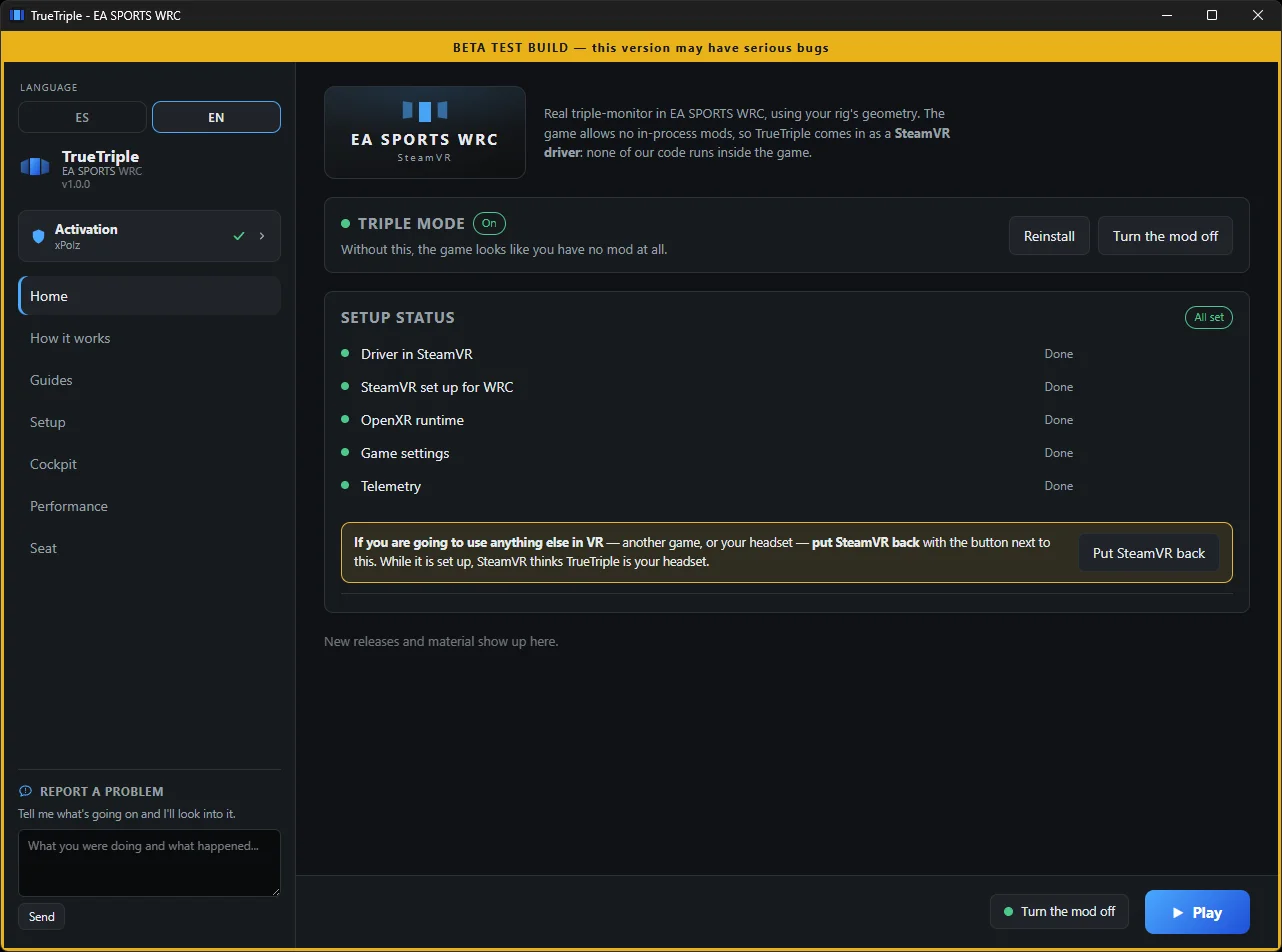This screenshot has height=952, width=1282.
Task: Focus the problem description text box
Action: 149,862
